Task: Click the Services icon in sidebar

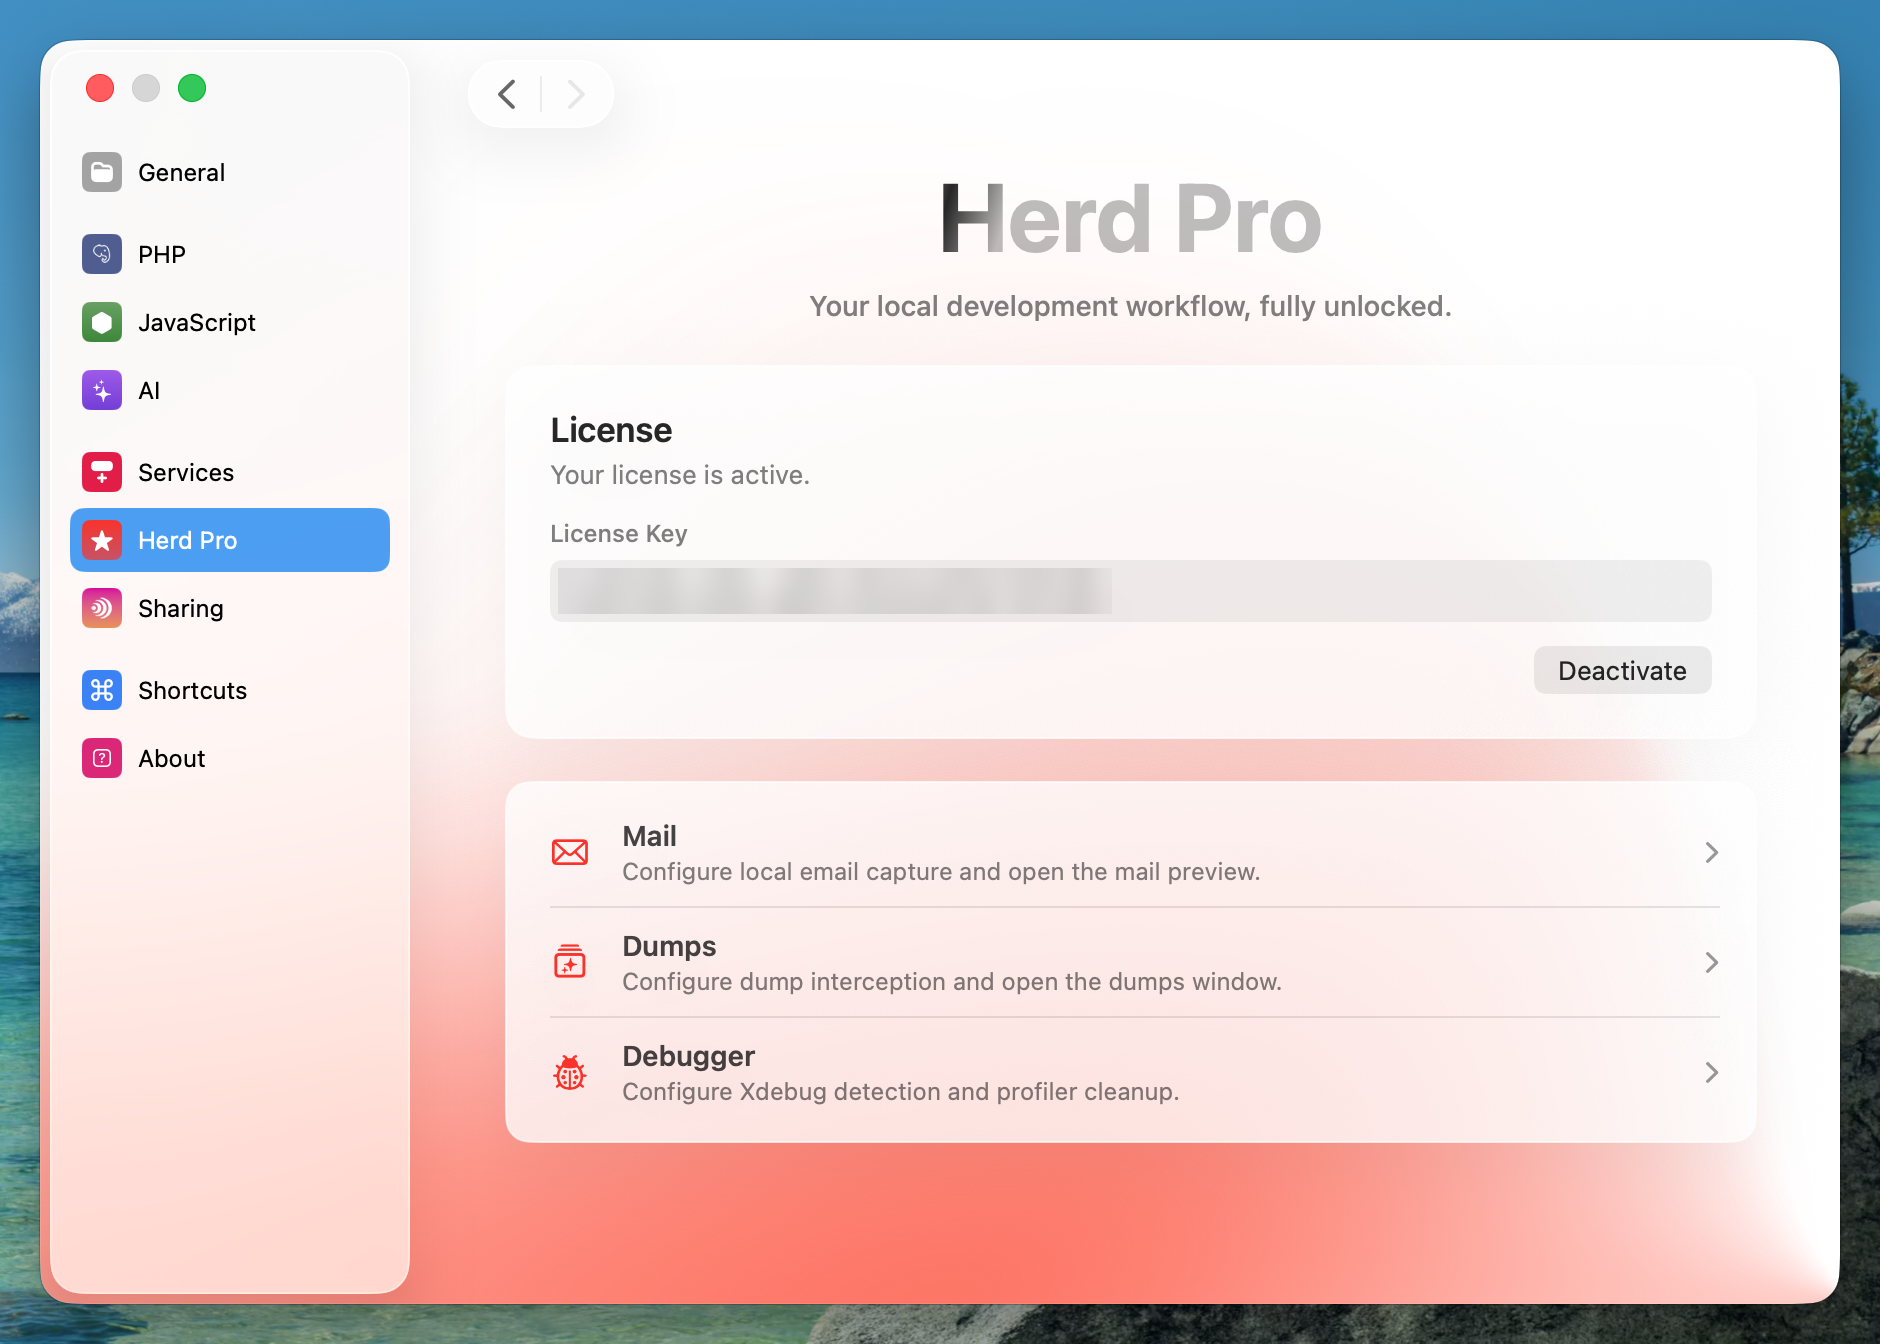Action: click(102, 472)
